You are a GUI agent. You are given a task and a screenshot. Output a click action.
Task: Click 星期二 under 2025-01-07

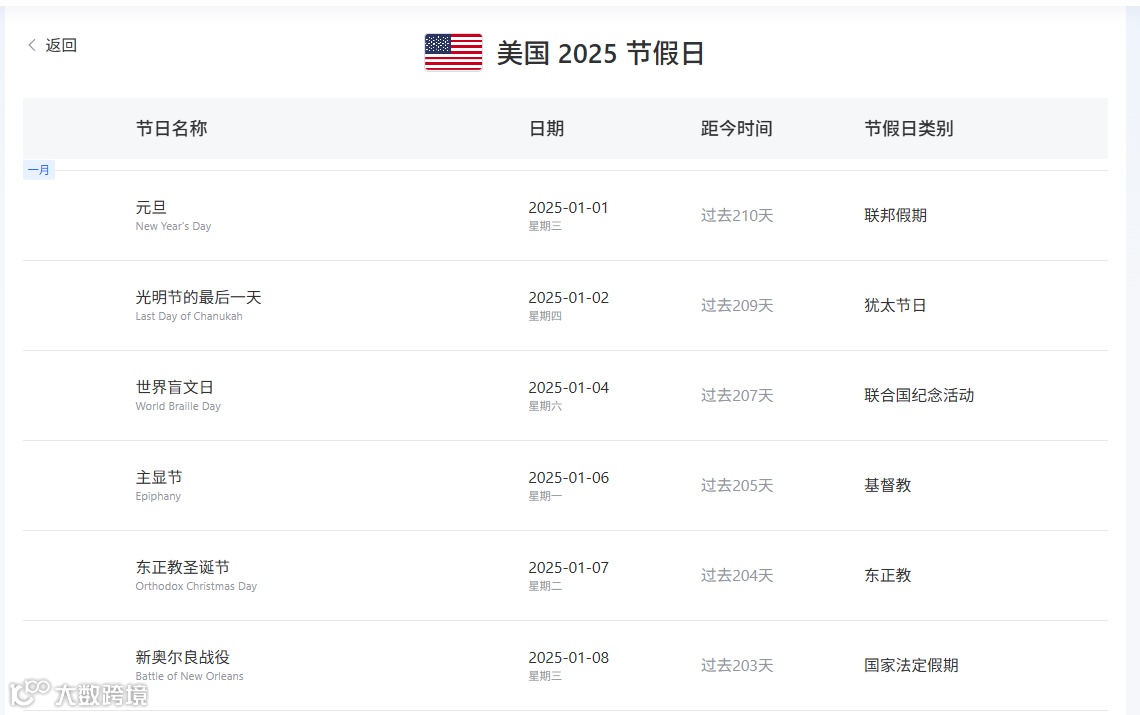(x=545, y=586)
